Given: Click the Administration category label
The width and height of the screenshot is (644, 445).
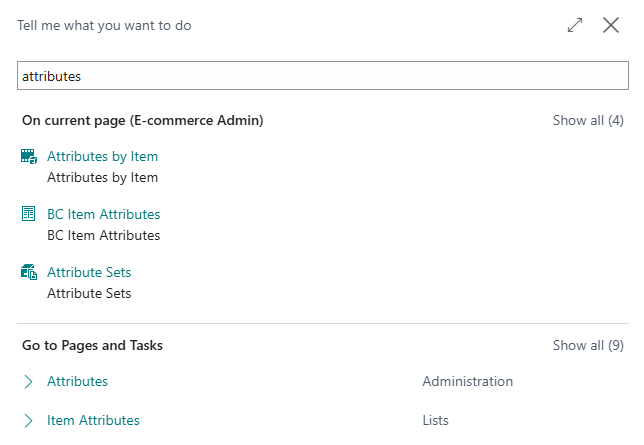Looking at the screenshot, I should [467, 381].
